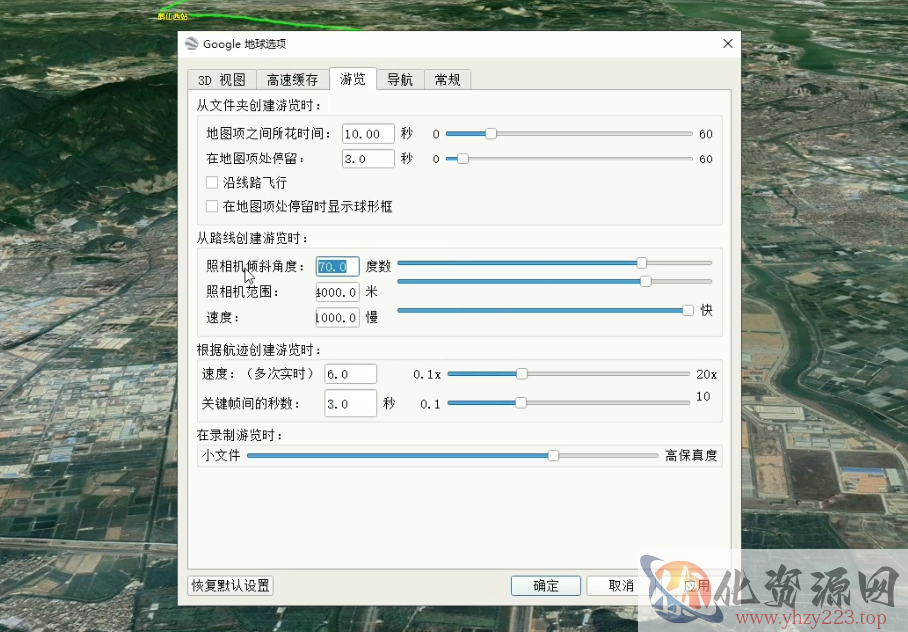Toggle 在地图项处停留时显示球形框 checkbox

tap(212, 206)
